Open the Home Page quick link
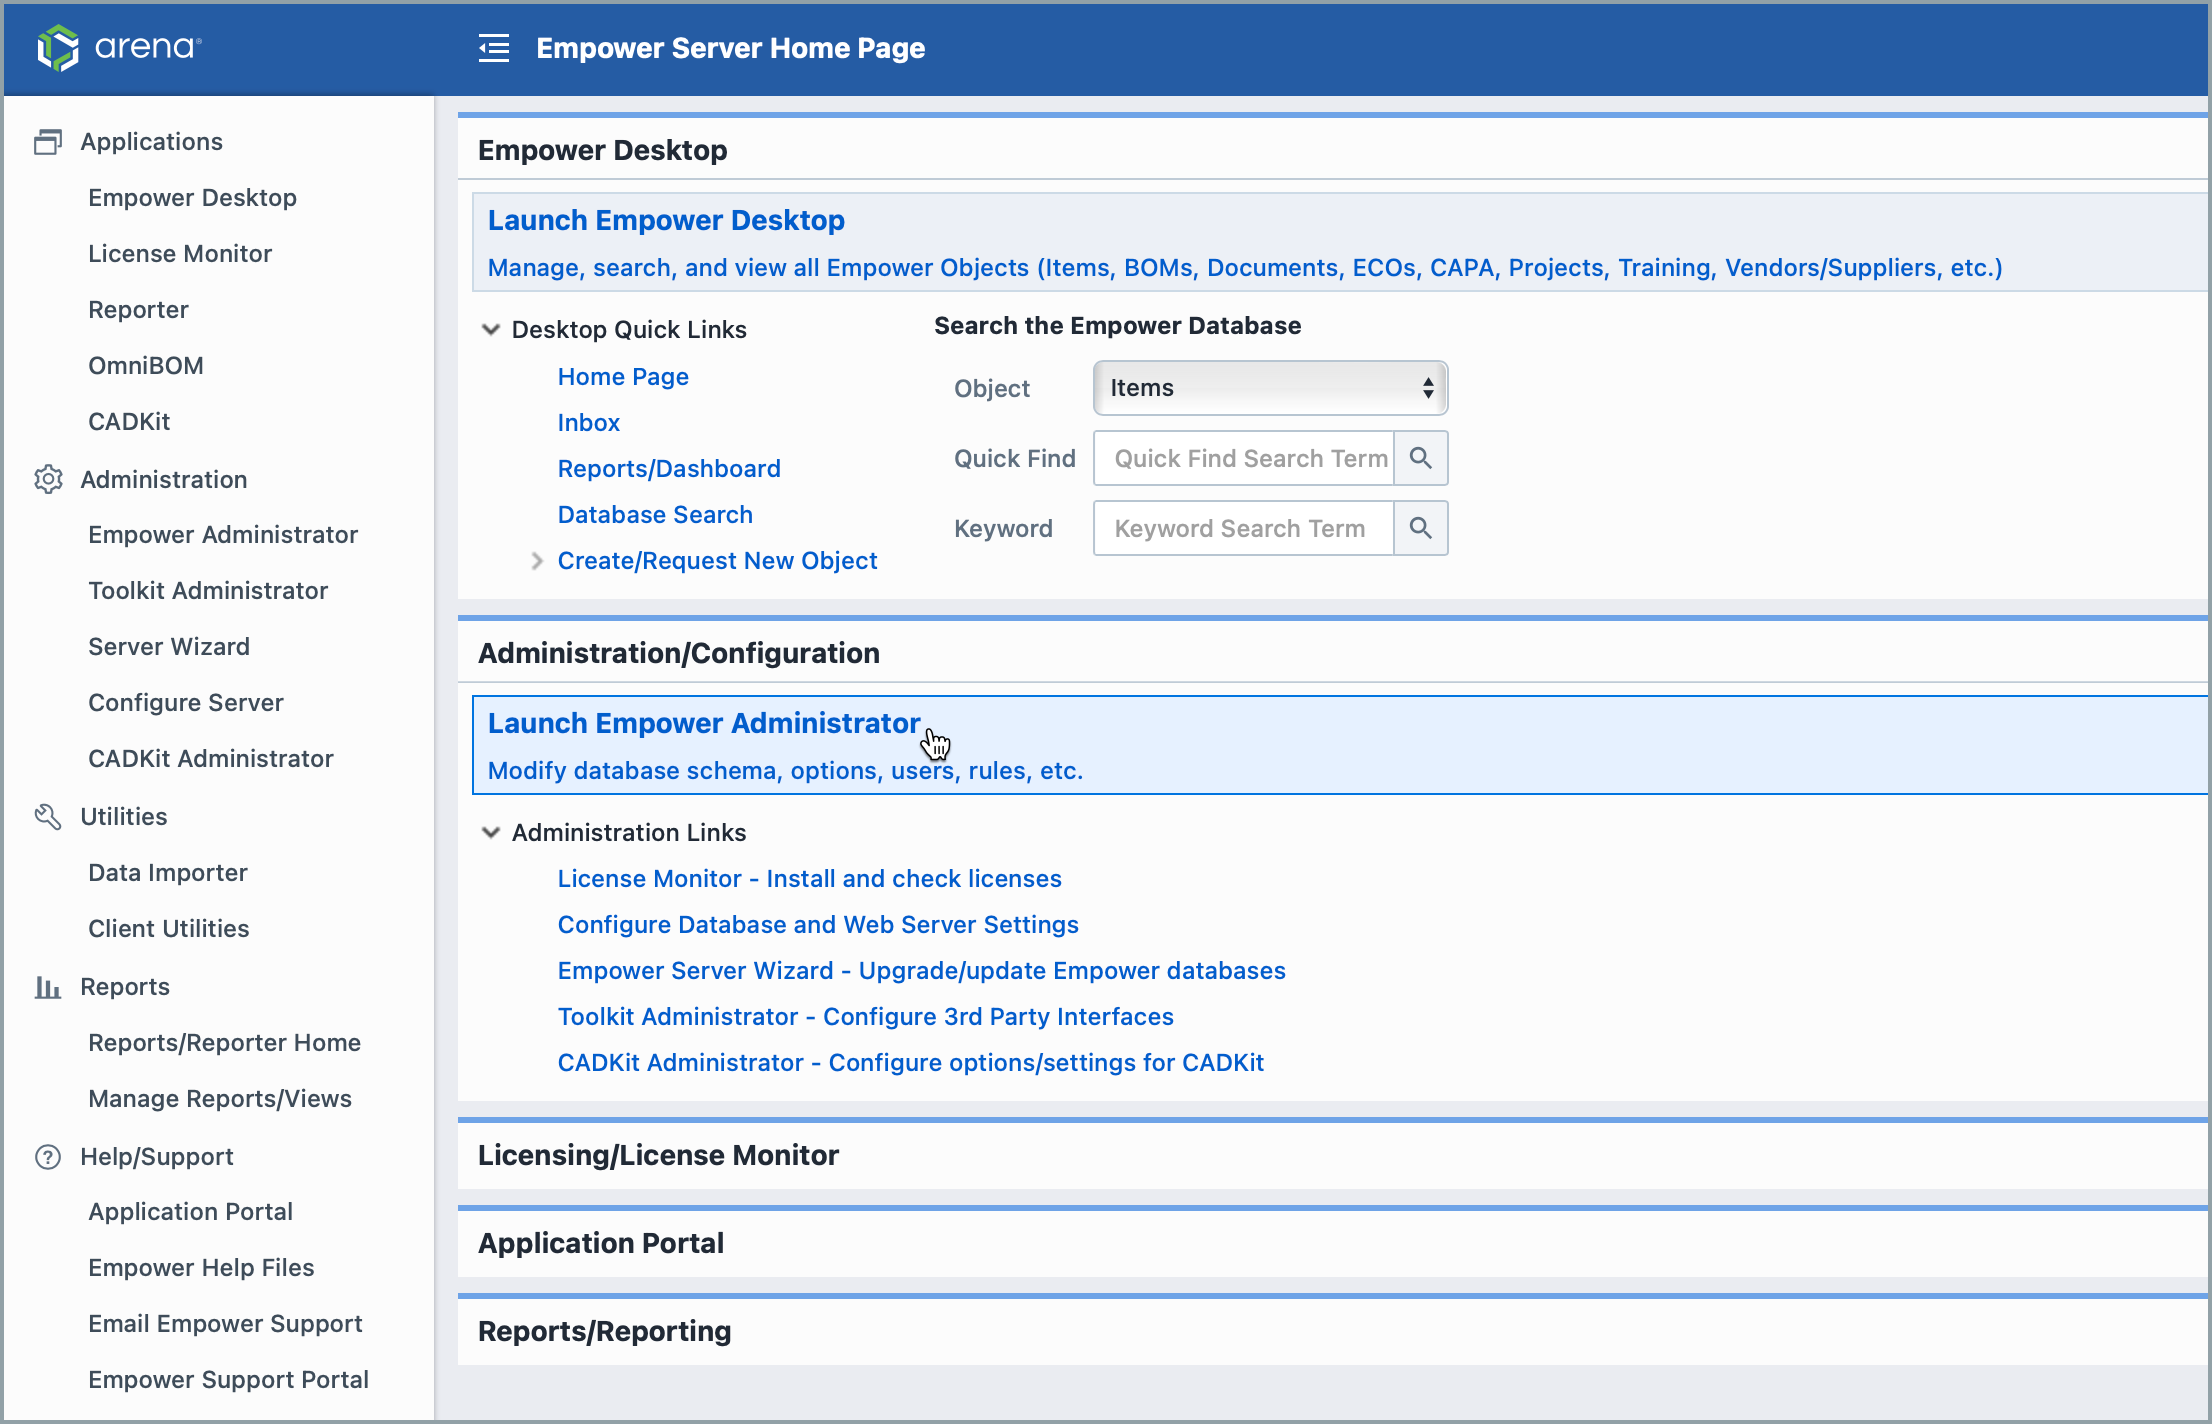Viewport: 2212px width, 1424px height. 623,377
